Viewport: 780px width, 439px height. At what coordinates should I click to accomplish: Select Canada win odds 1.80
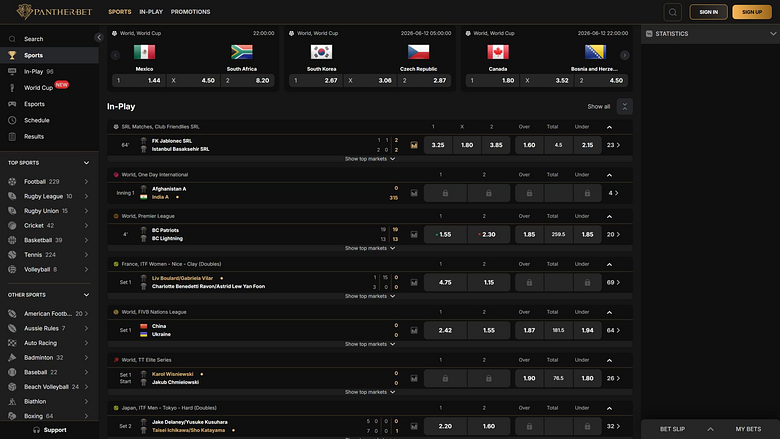[492, 81]
